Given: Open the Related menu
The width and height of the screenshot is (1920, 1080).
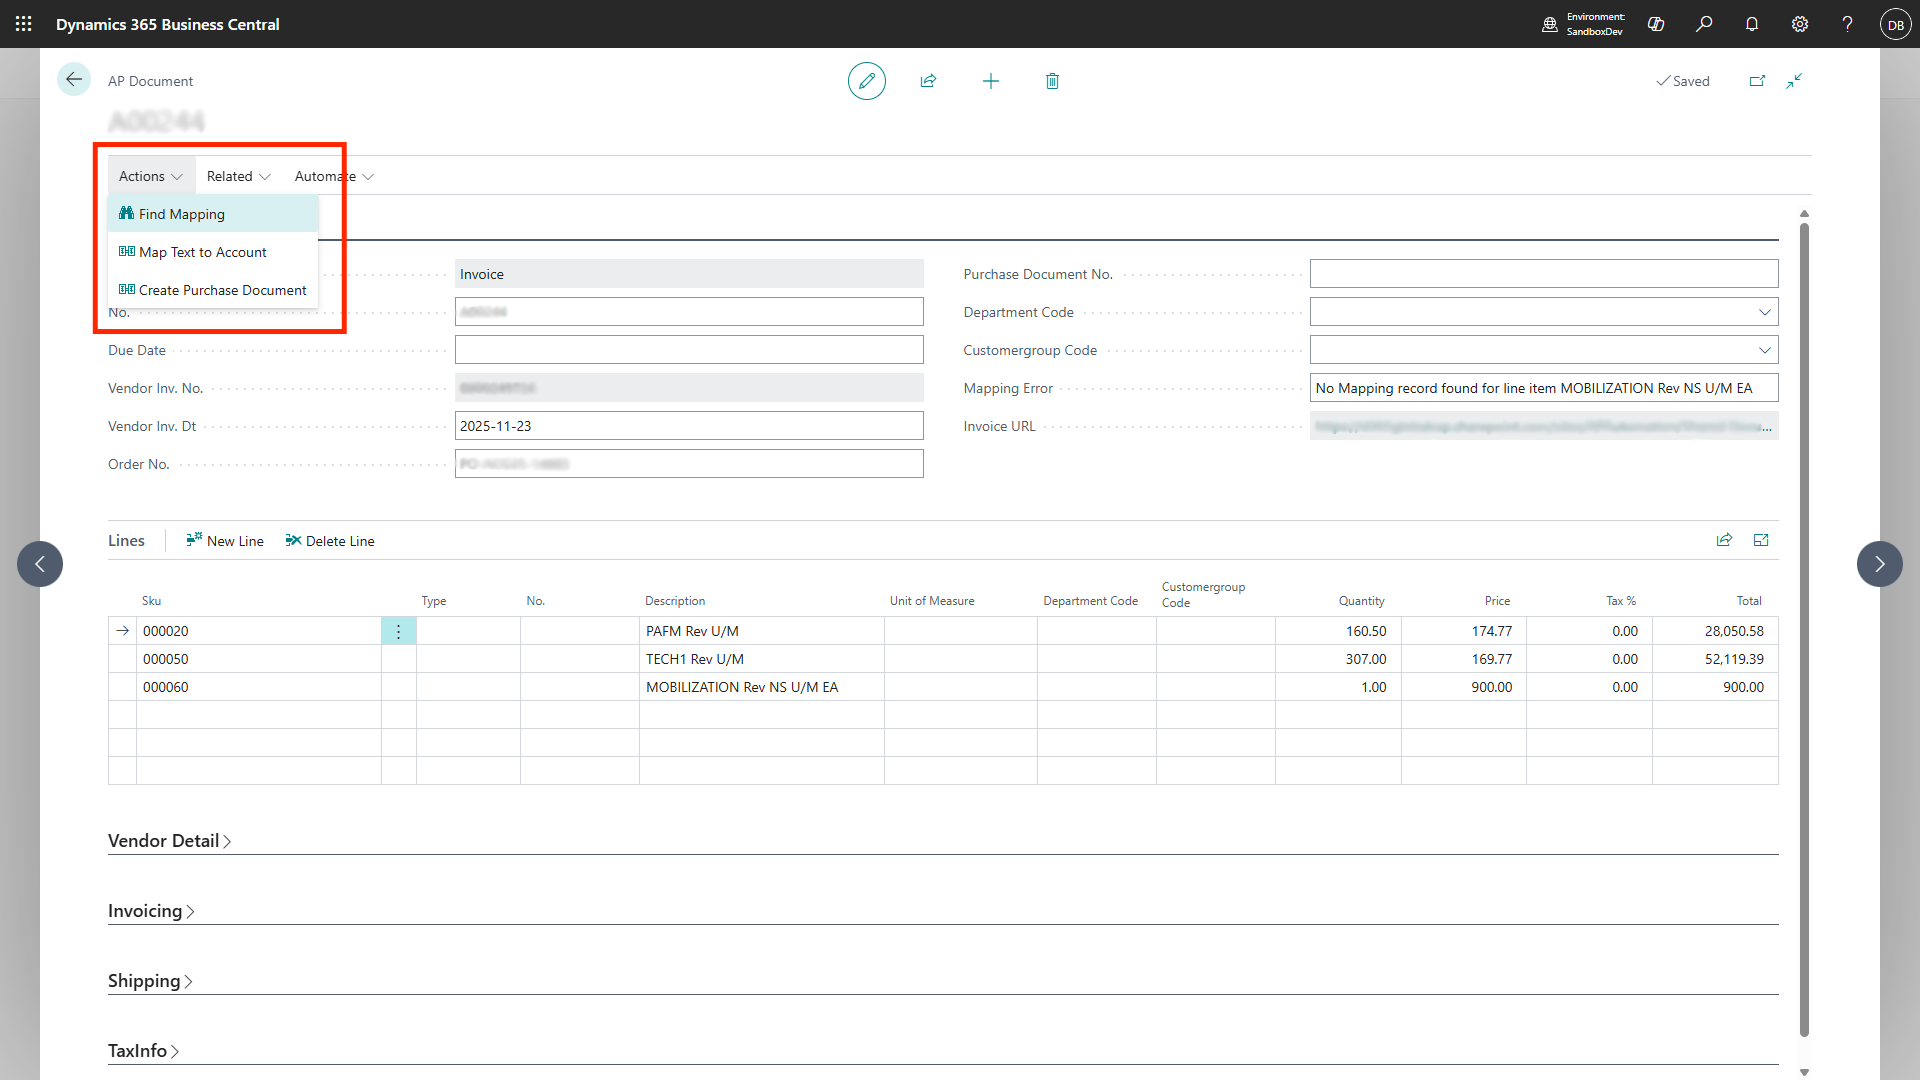Looking at the screenshot, I should pos(238,176).
